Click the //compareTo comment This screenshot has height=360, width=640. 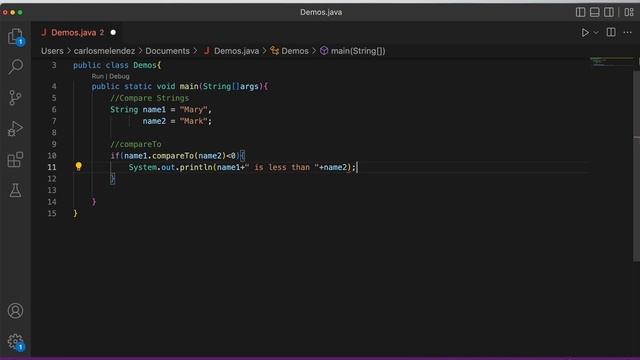(136, 144)
